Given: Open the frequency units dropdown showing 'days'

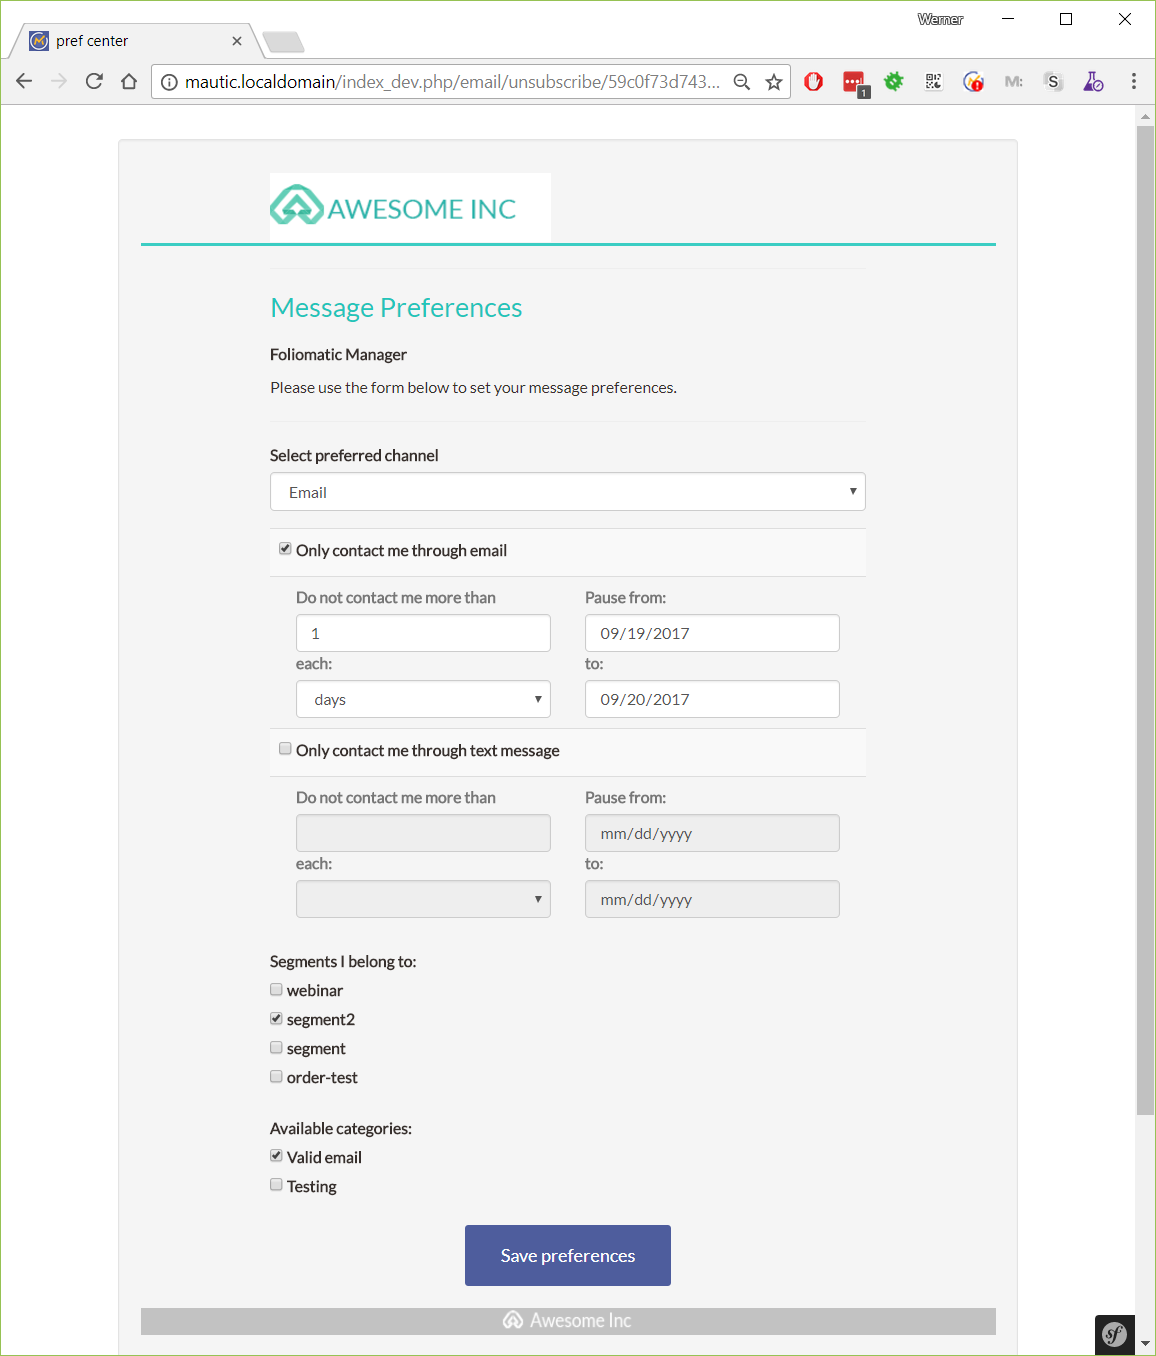Looking at the screenshot, I should click(422, 699).
